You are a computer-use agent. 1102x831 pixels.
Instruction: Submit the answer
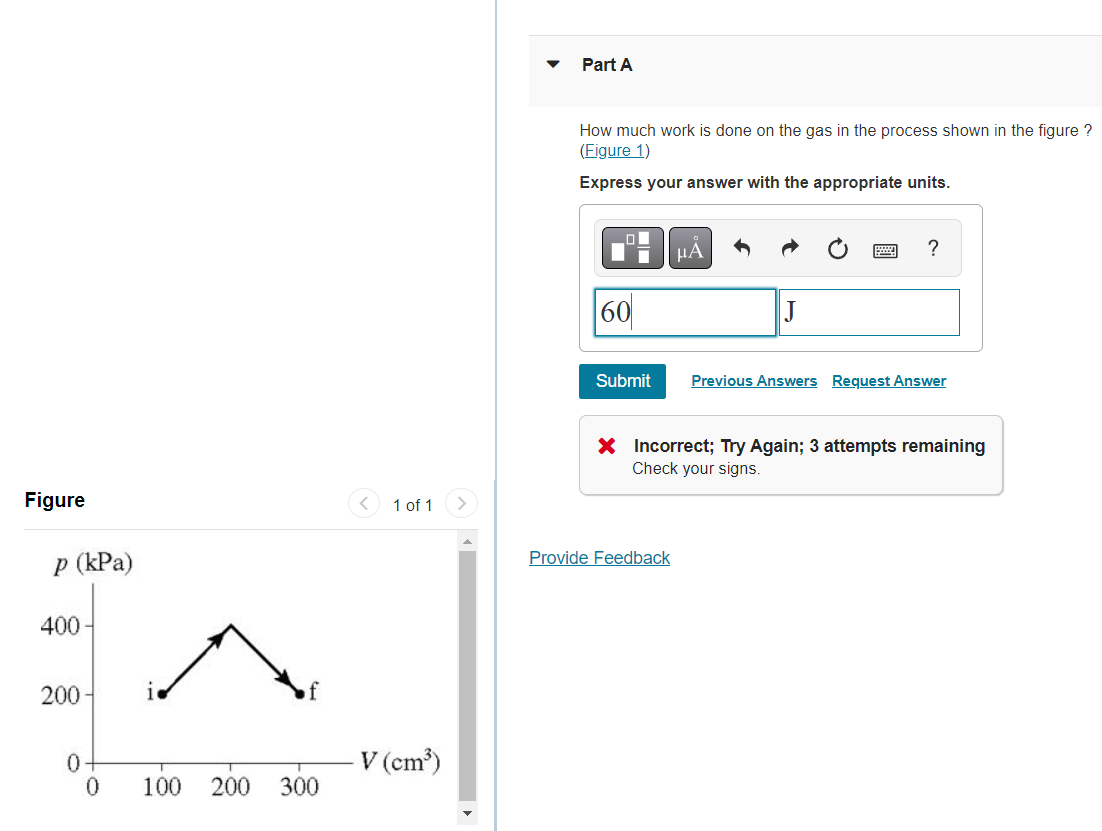[x=622, y=381]
